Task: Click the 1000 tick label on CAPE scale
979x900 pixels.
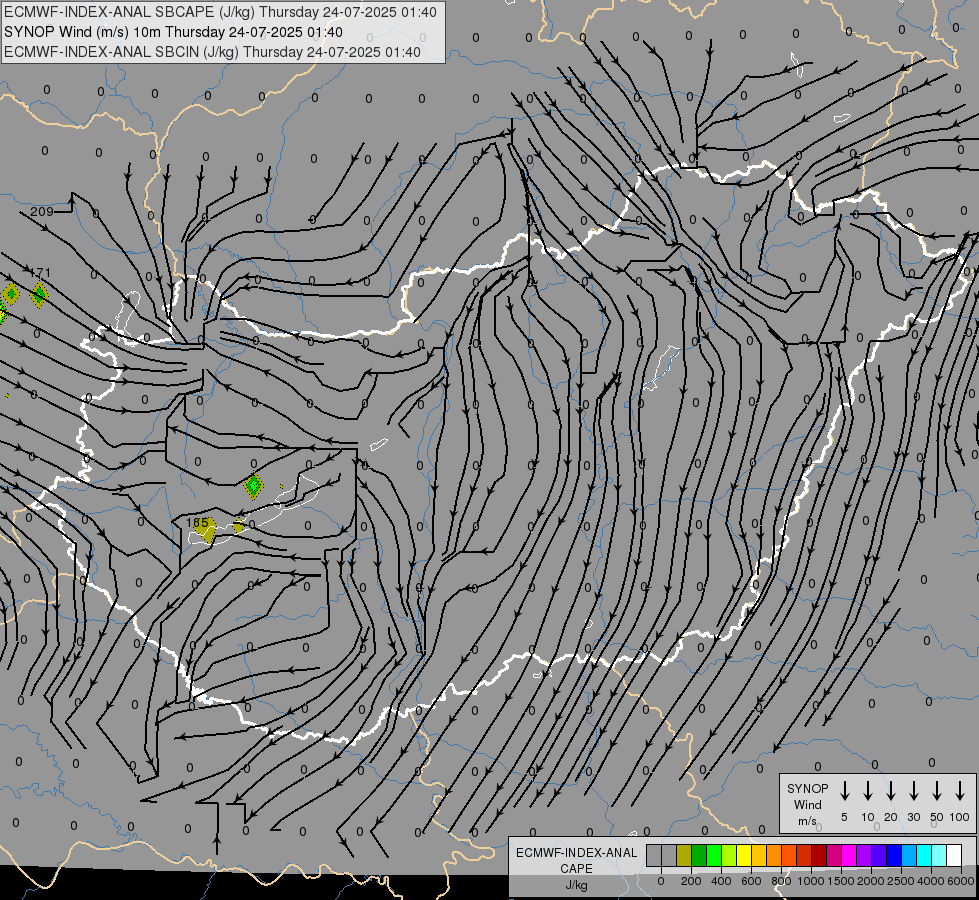Action: [810, 881]
